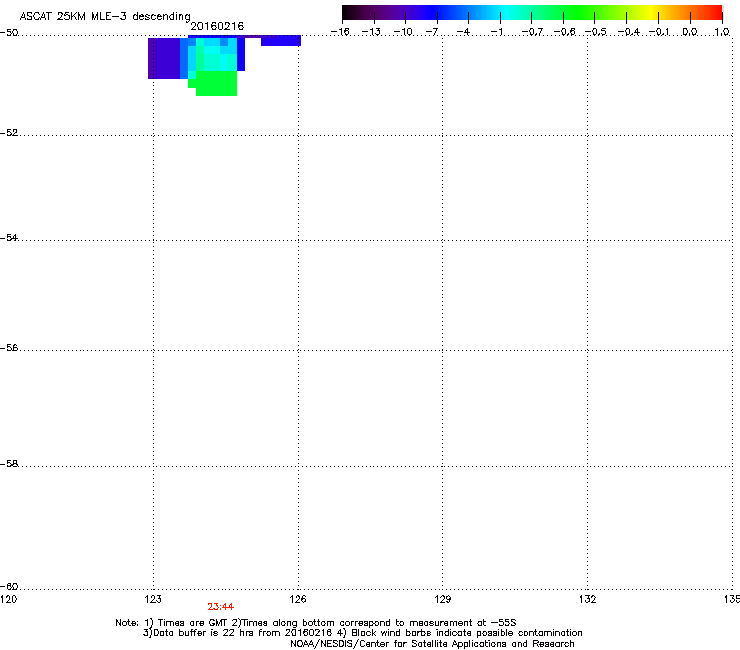Click the "ASCAT 25KM MLE-3 descending" title
The height and width of the screenshot is (650, 740).
coord(105,17)
